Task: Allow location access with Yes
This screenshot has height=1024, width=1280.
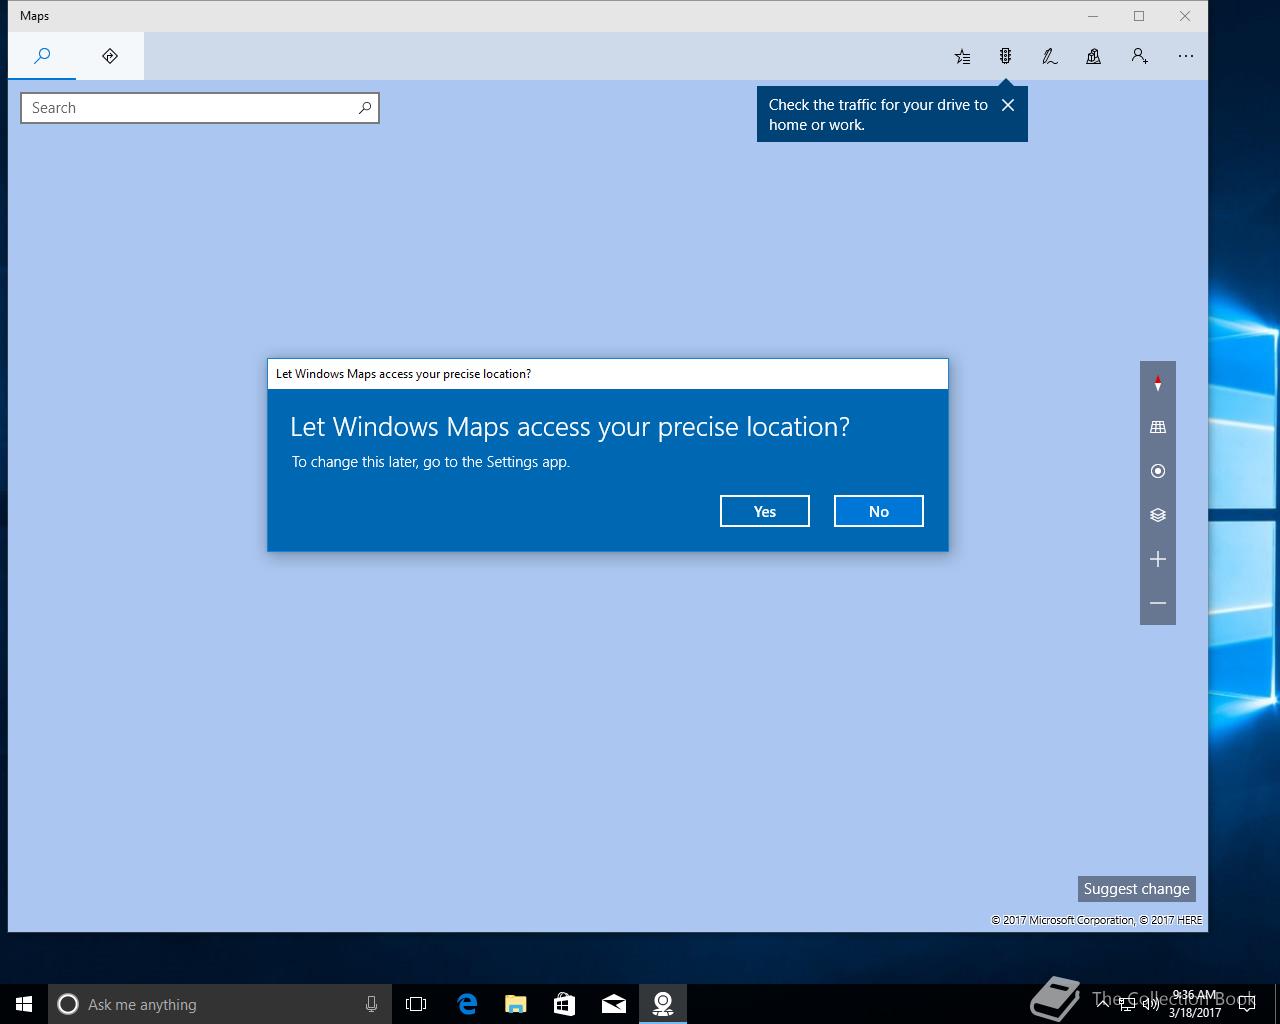Action: click(765, 511)
